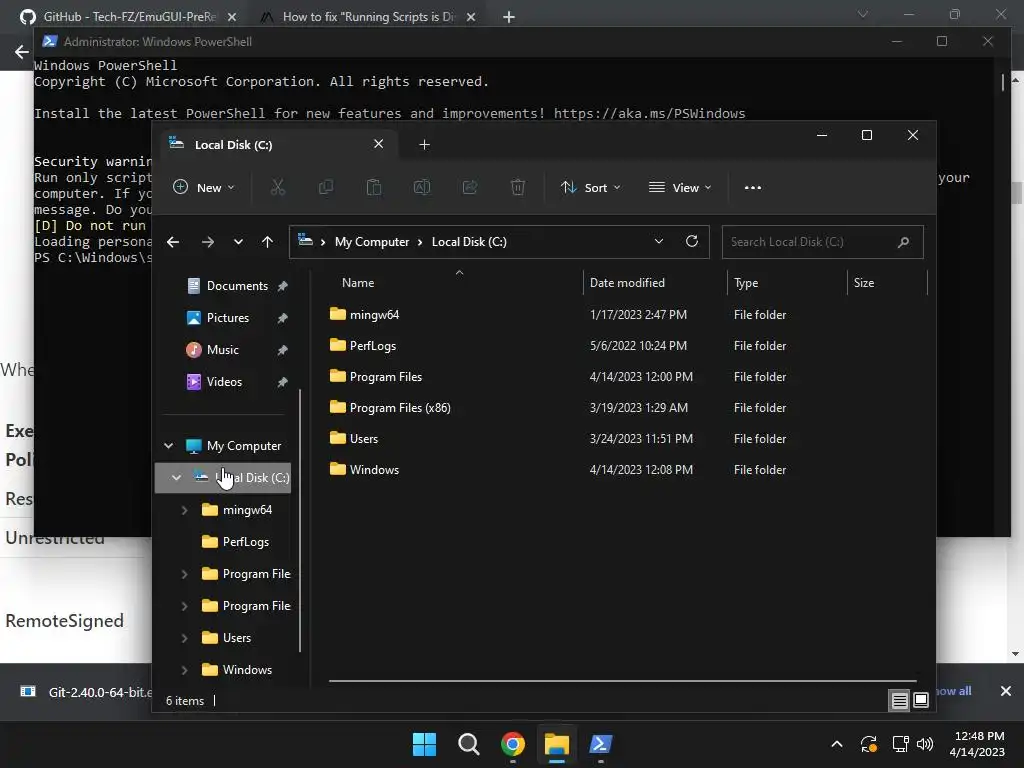Open the Sort dropdown menu

point(590,187)
